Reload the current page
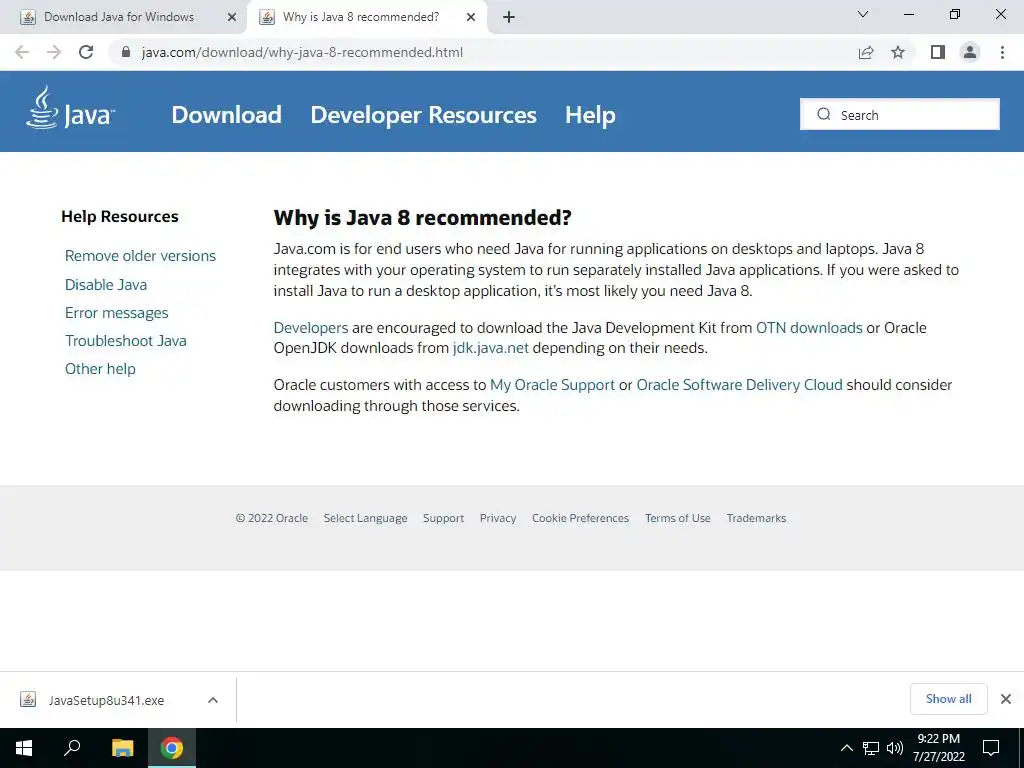The image size is (1024, 768). tap(86, 52)
